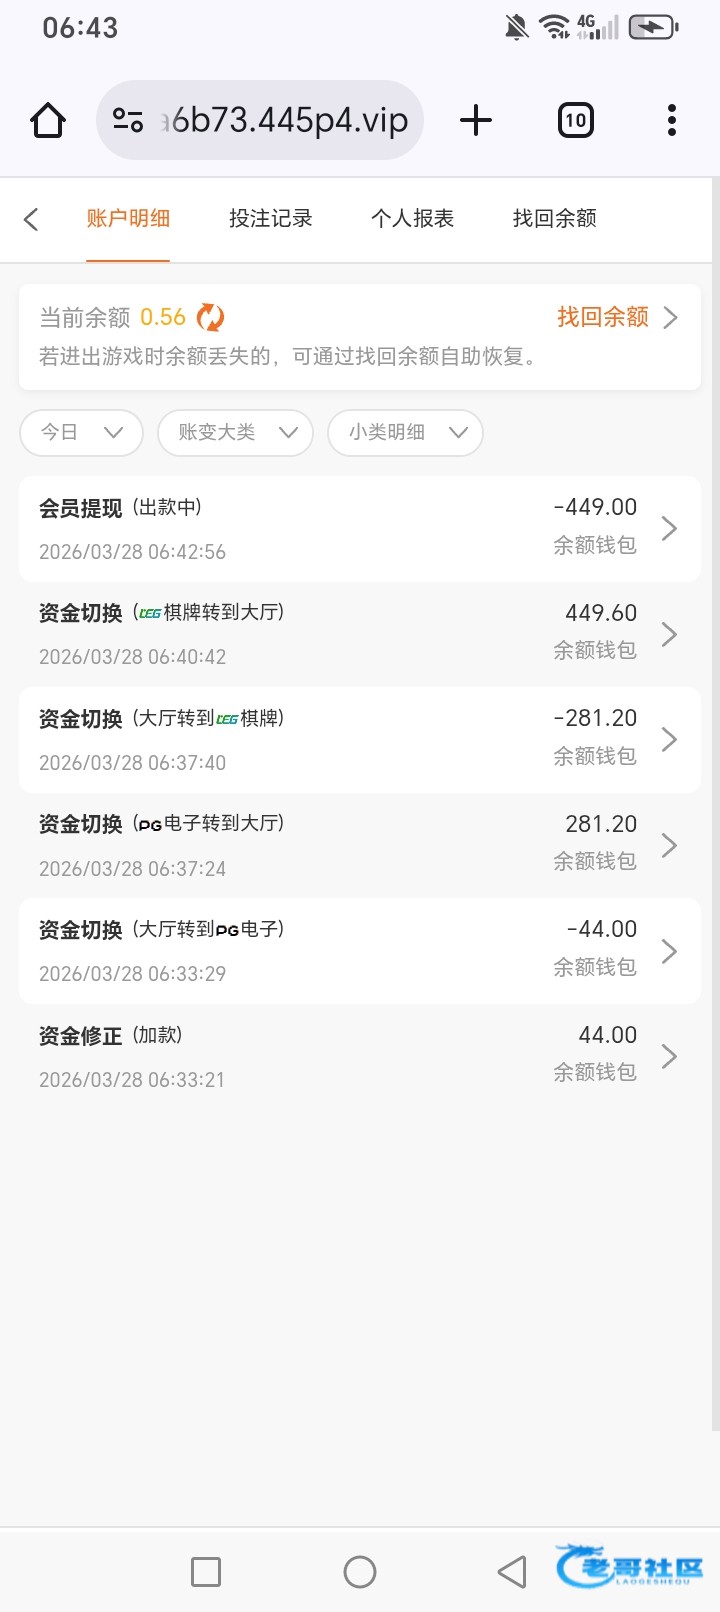Switch to the 个人报表 tab
Image resolution: width=720 pixels, height=1612 pixels.
coord(412,219)
